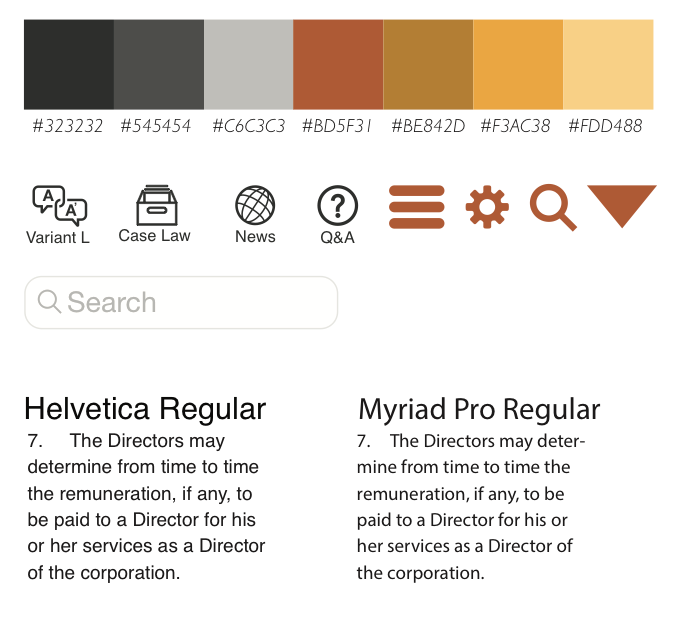The height and width of the screenshot is (622, 685).
Task: Open the Variant L translation icon
Action: click(x=60, y=205)
